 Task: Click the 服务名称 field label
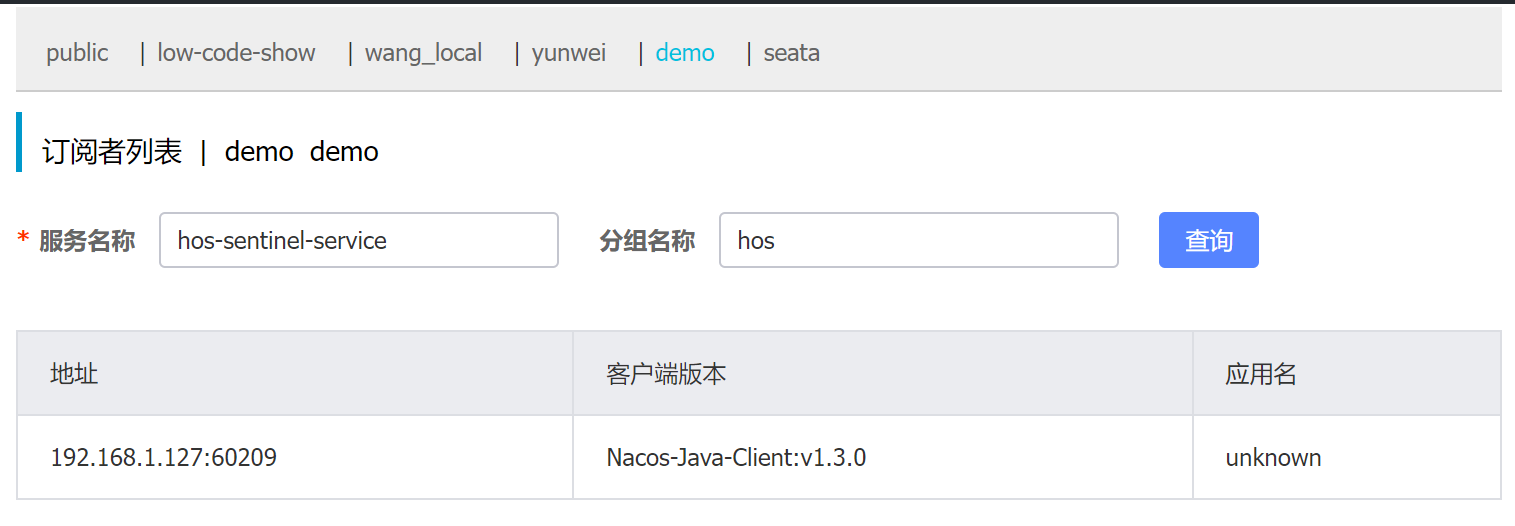[87, 241]
